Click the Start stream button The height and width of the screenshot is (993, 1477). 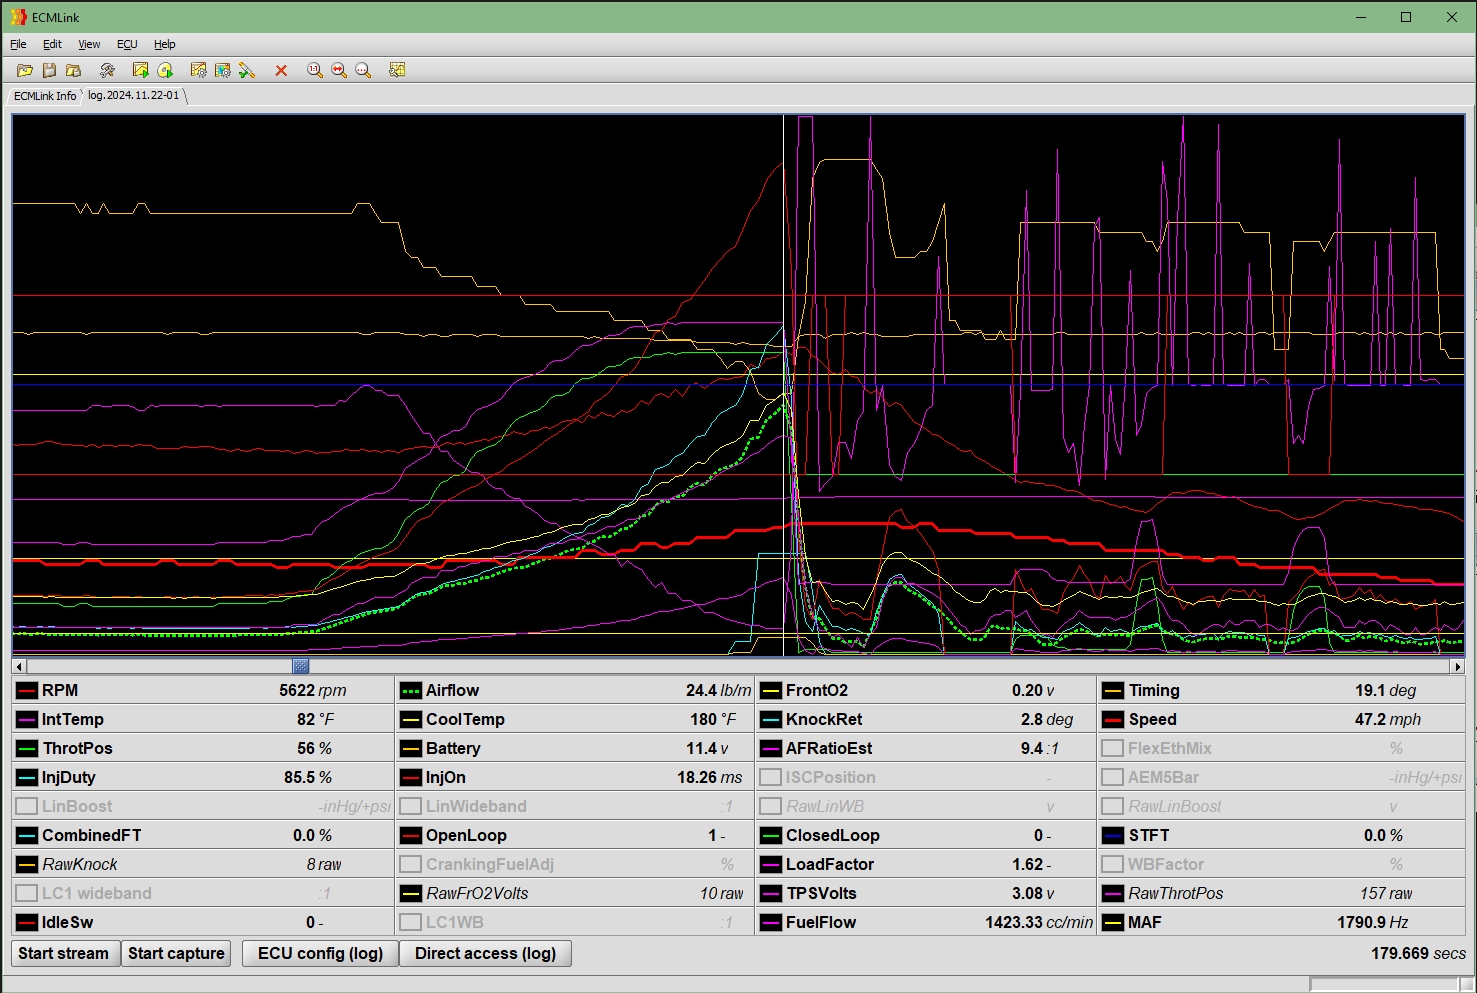[64, 953]
